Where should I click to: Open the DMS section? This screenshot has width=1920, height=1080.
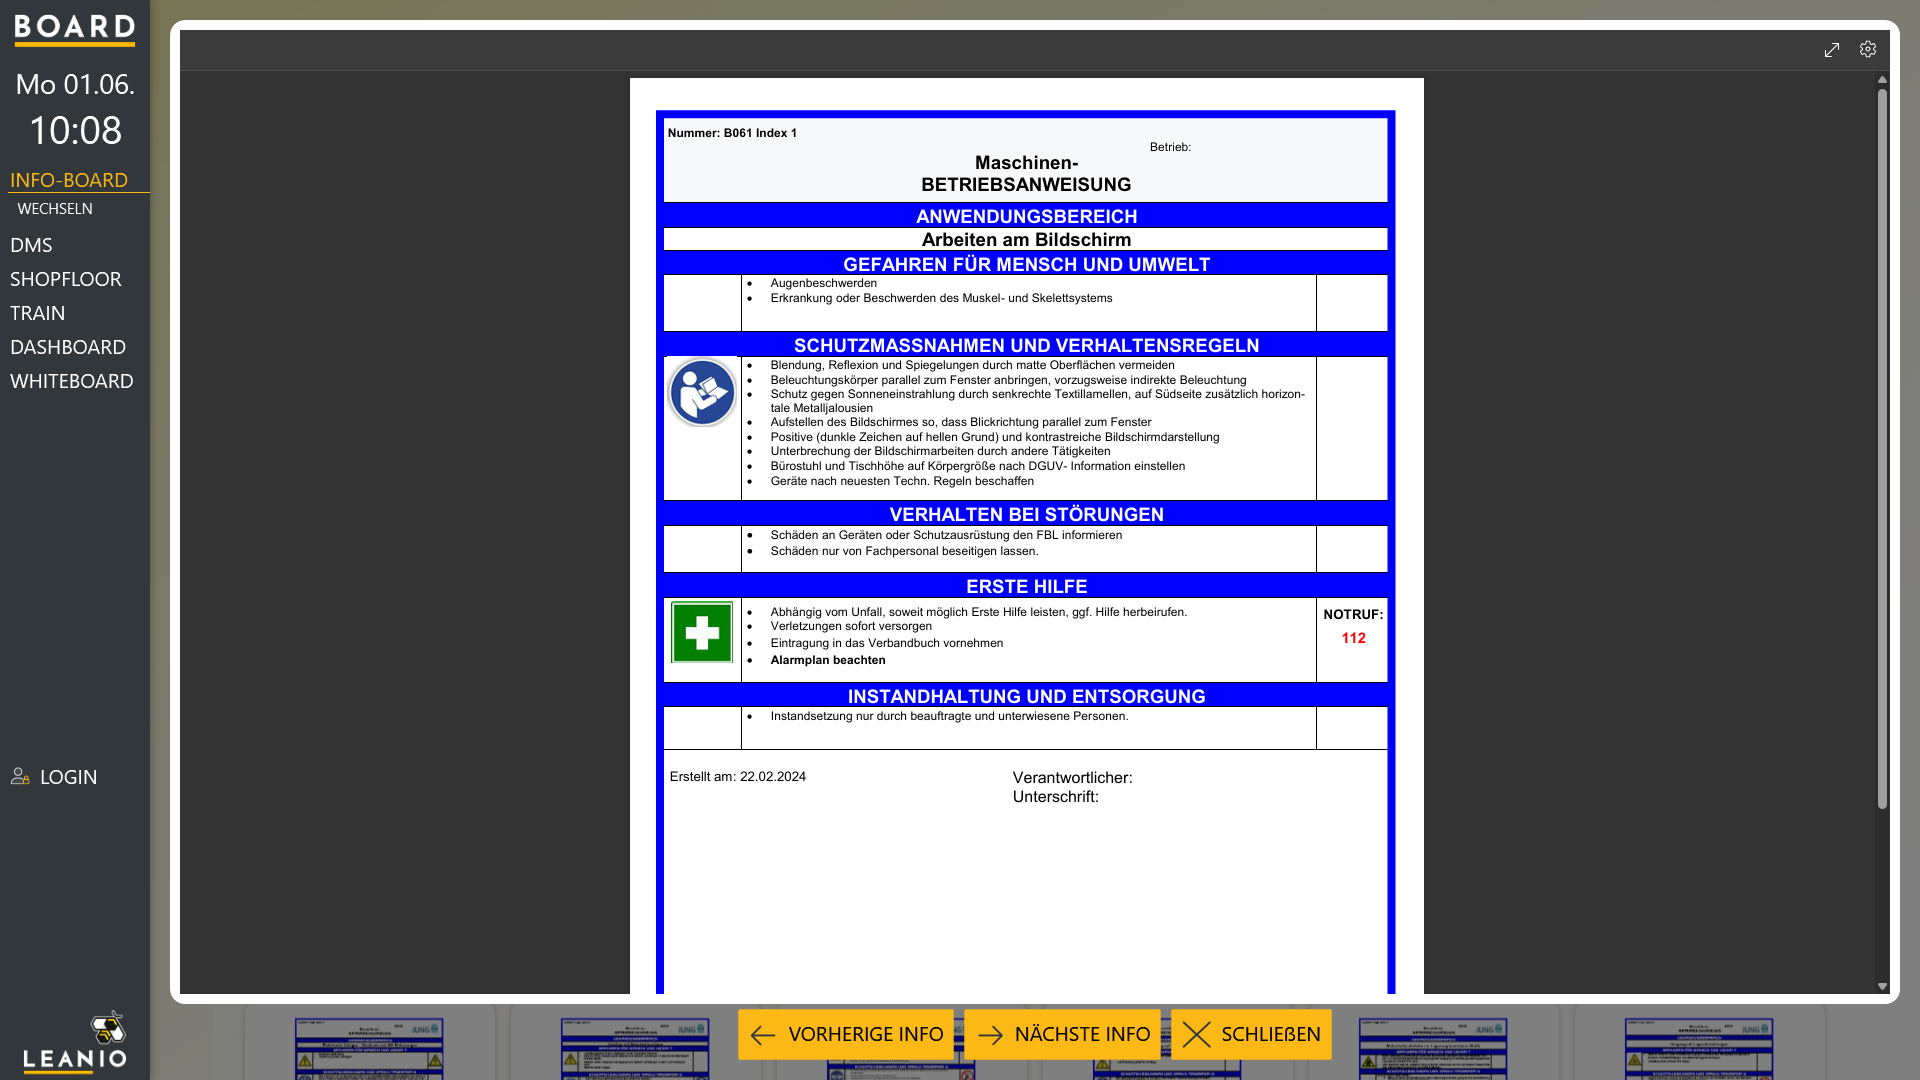click(31, 245)
